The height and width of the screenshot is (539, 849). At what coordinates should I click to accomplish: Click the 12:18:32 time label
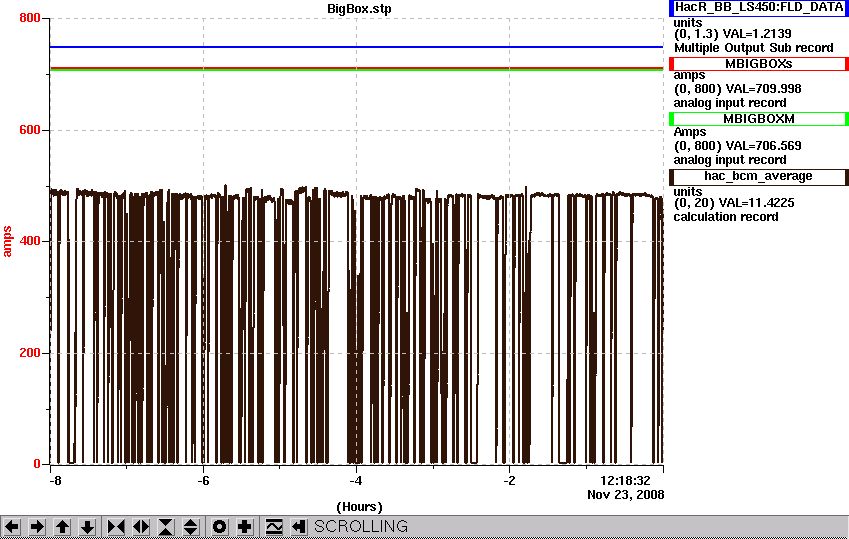[x=625, y=481]
